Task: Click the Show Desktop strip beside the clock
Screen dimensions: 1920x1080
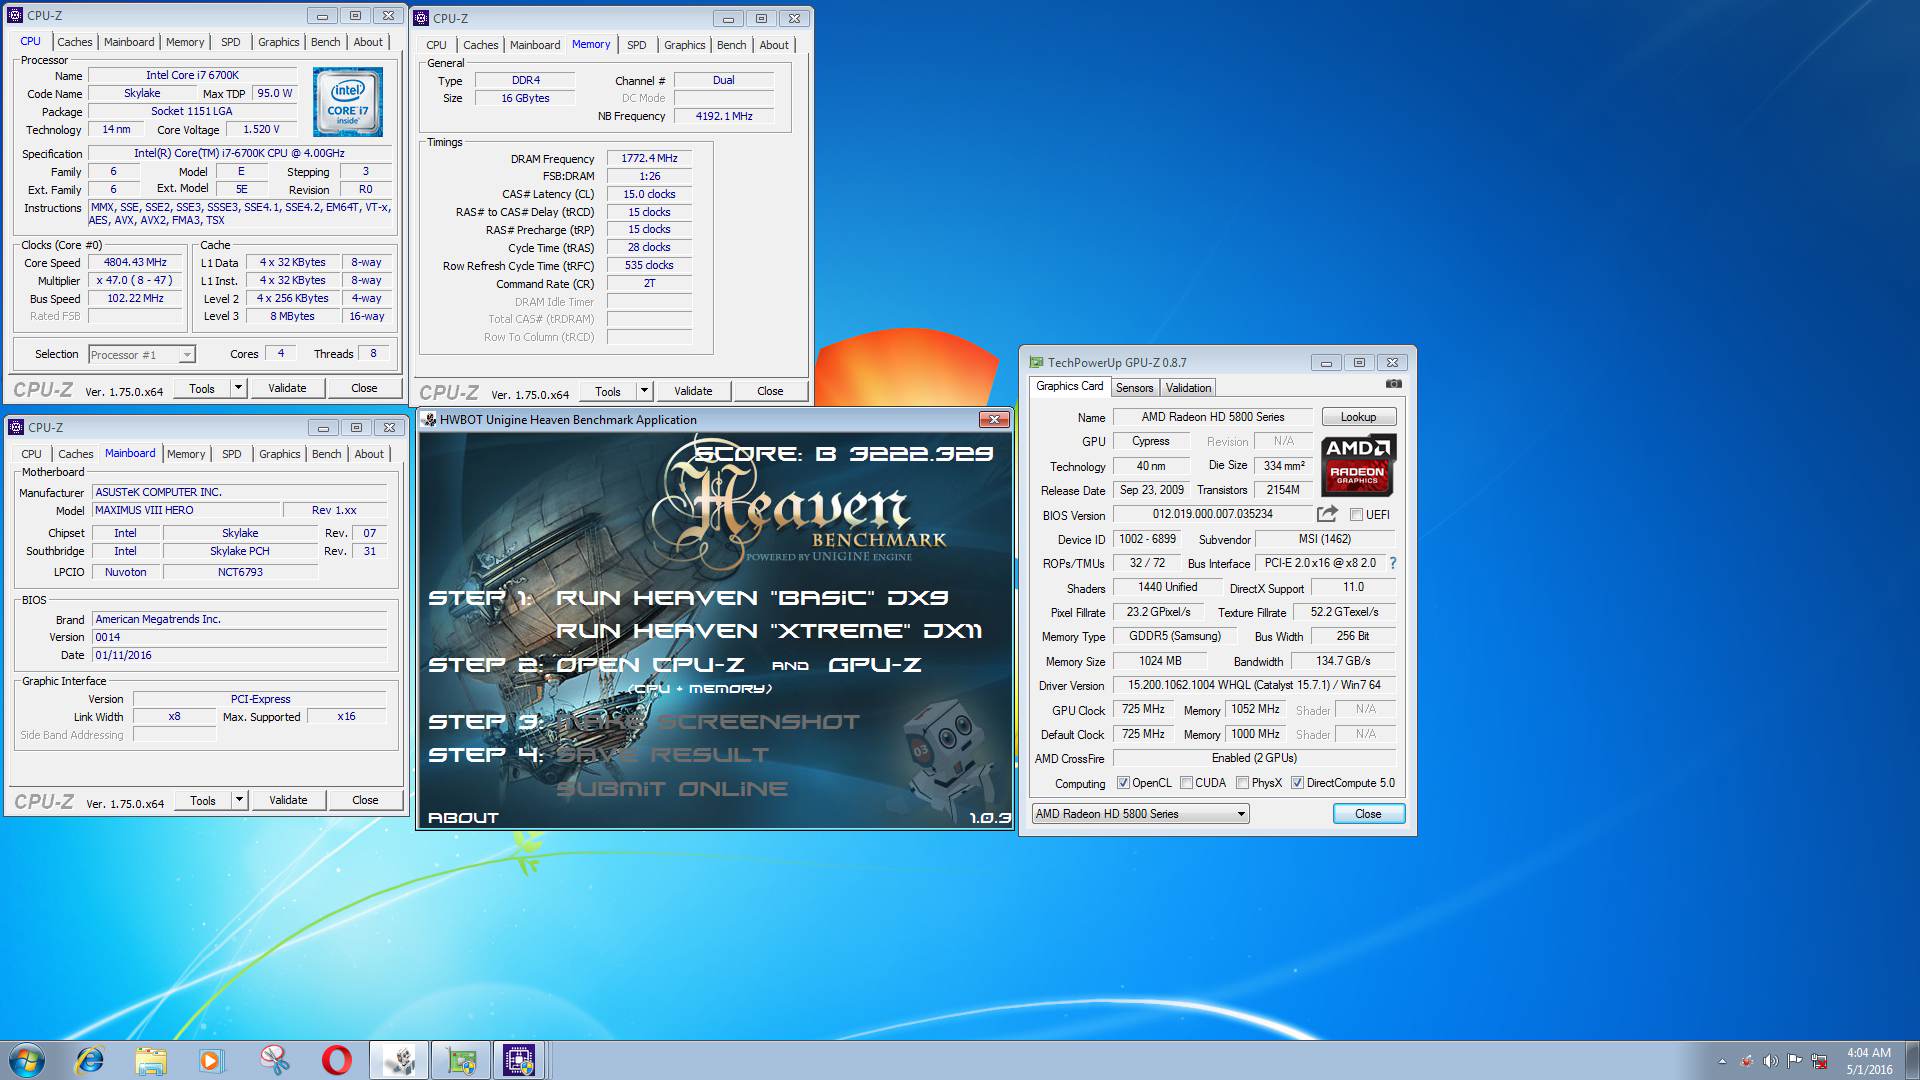Action: [1912, 1060]
